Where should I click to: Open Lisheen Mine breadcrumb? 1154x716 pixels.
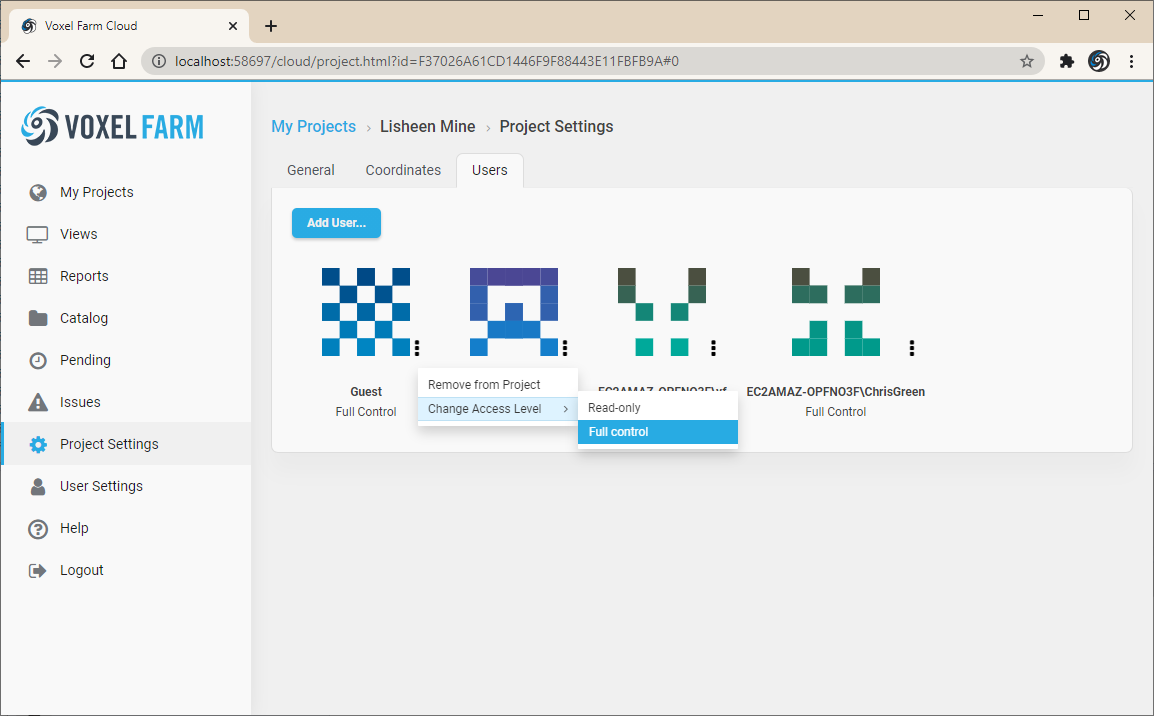428,127
